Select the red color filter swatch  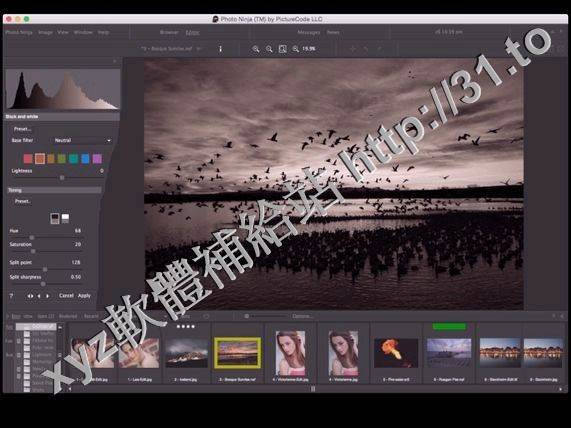point(28,158)
